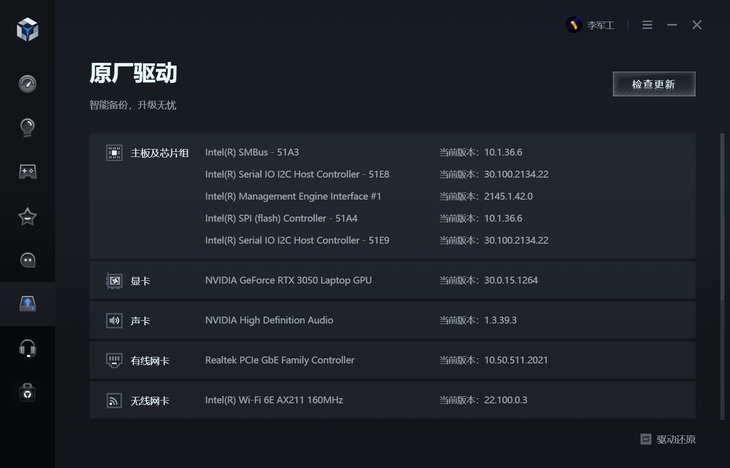Open 驱动还原 driver restore link
Image resolution: width=730 pixels, height=468 pixels.
[668, 439]
